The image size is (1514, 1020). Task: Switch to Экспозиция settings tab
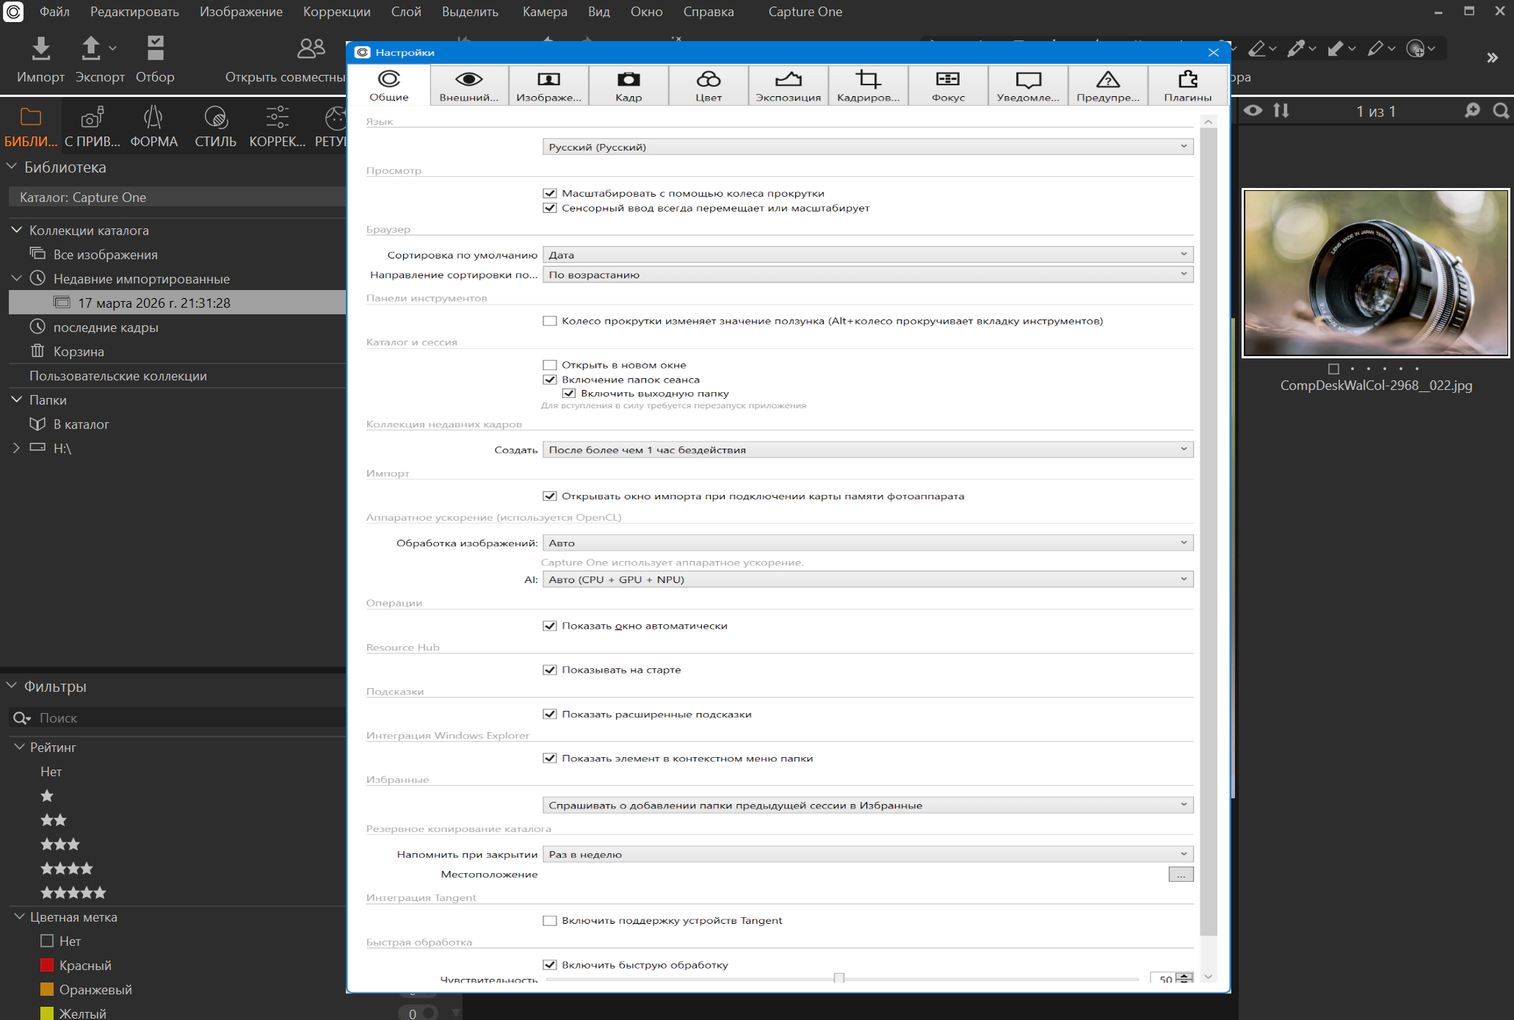pos(788,86)
